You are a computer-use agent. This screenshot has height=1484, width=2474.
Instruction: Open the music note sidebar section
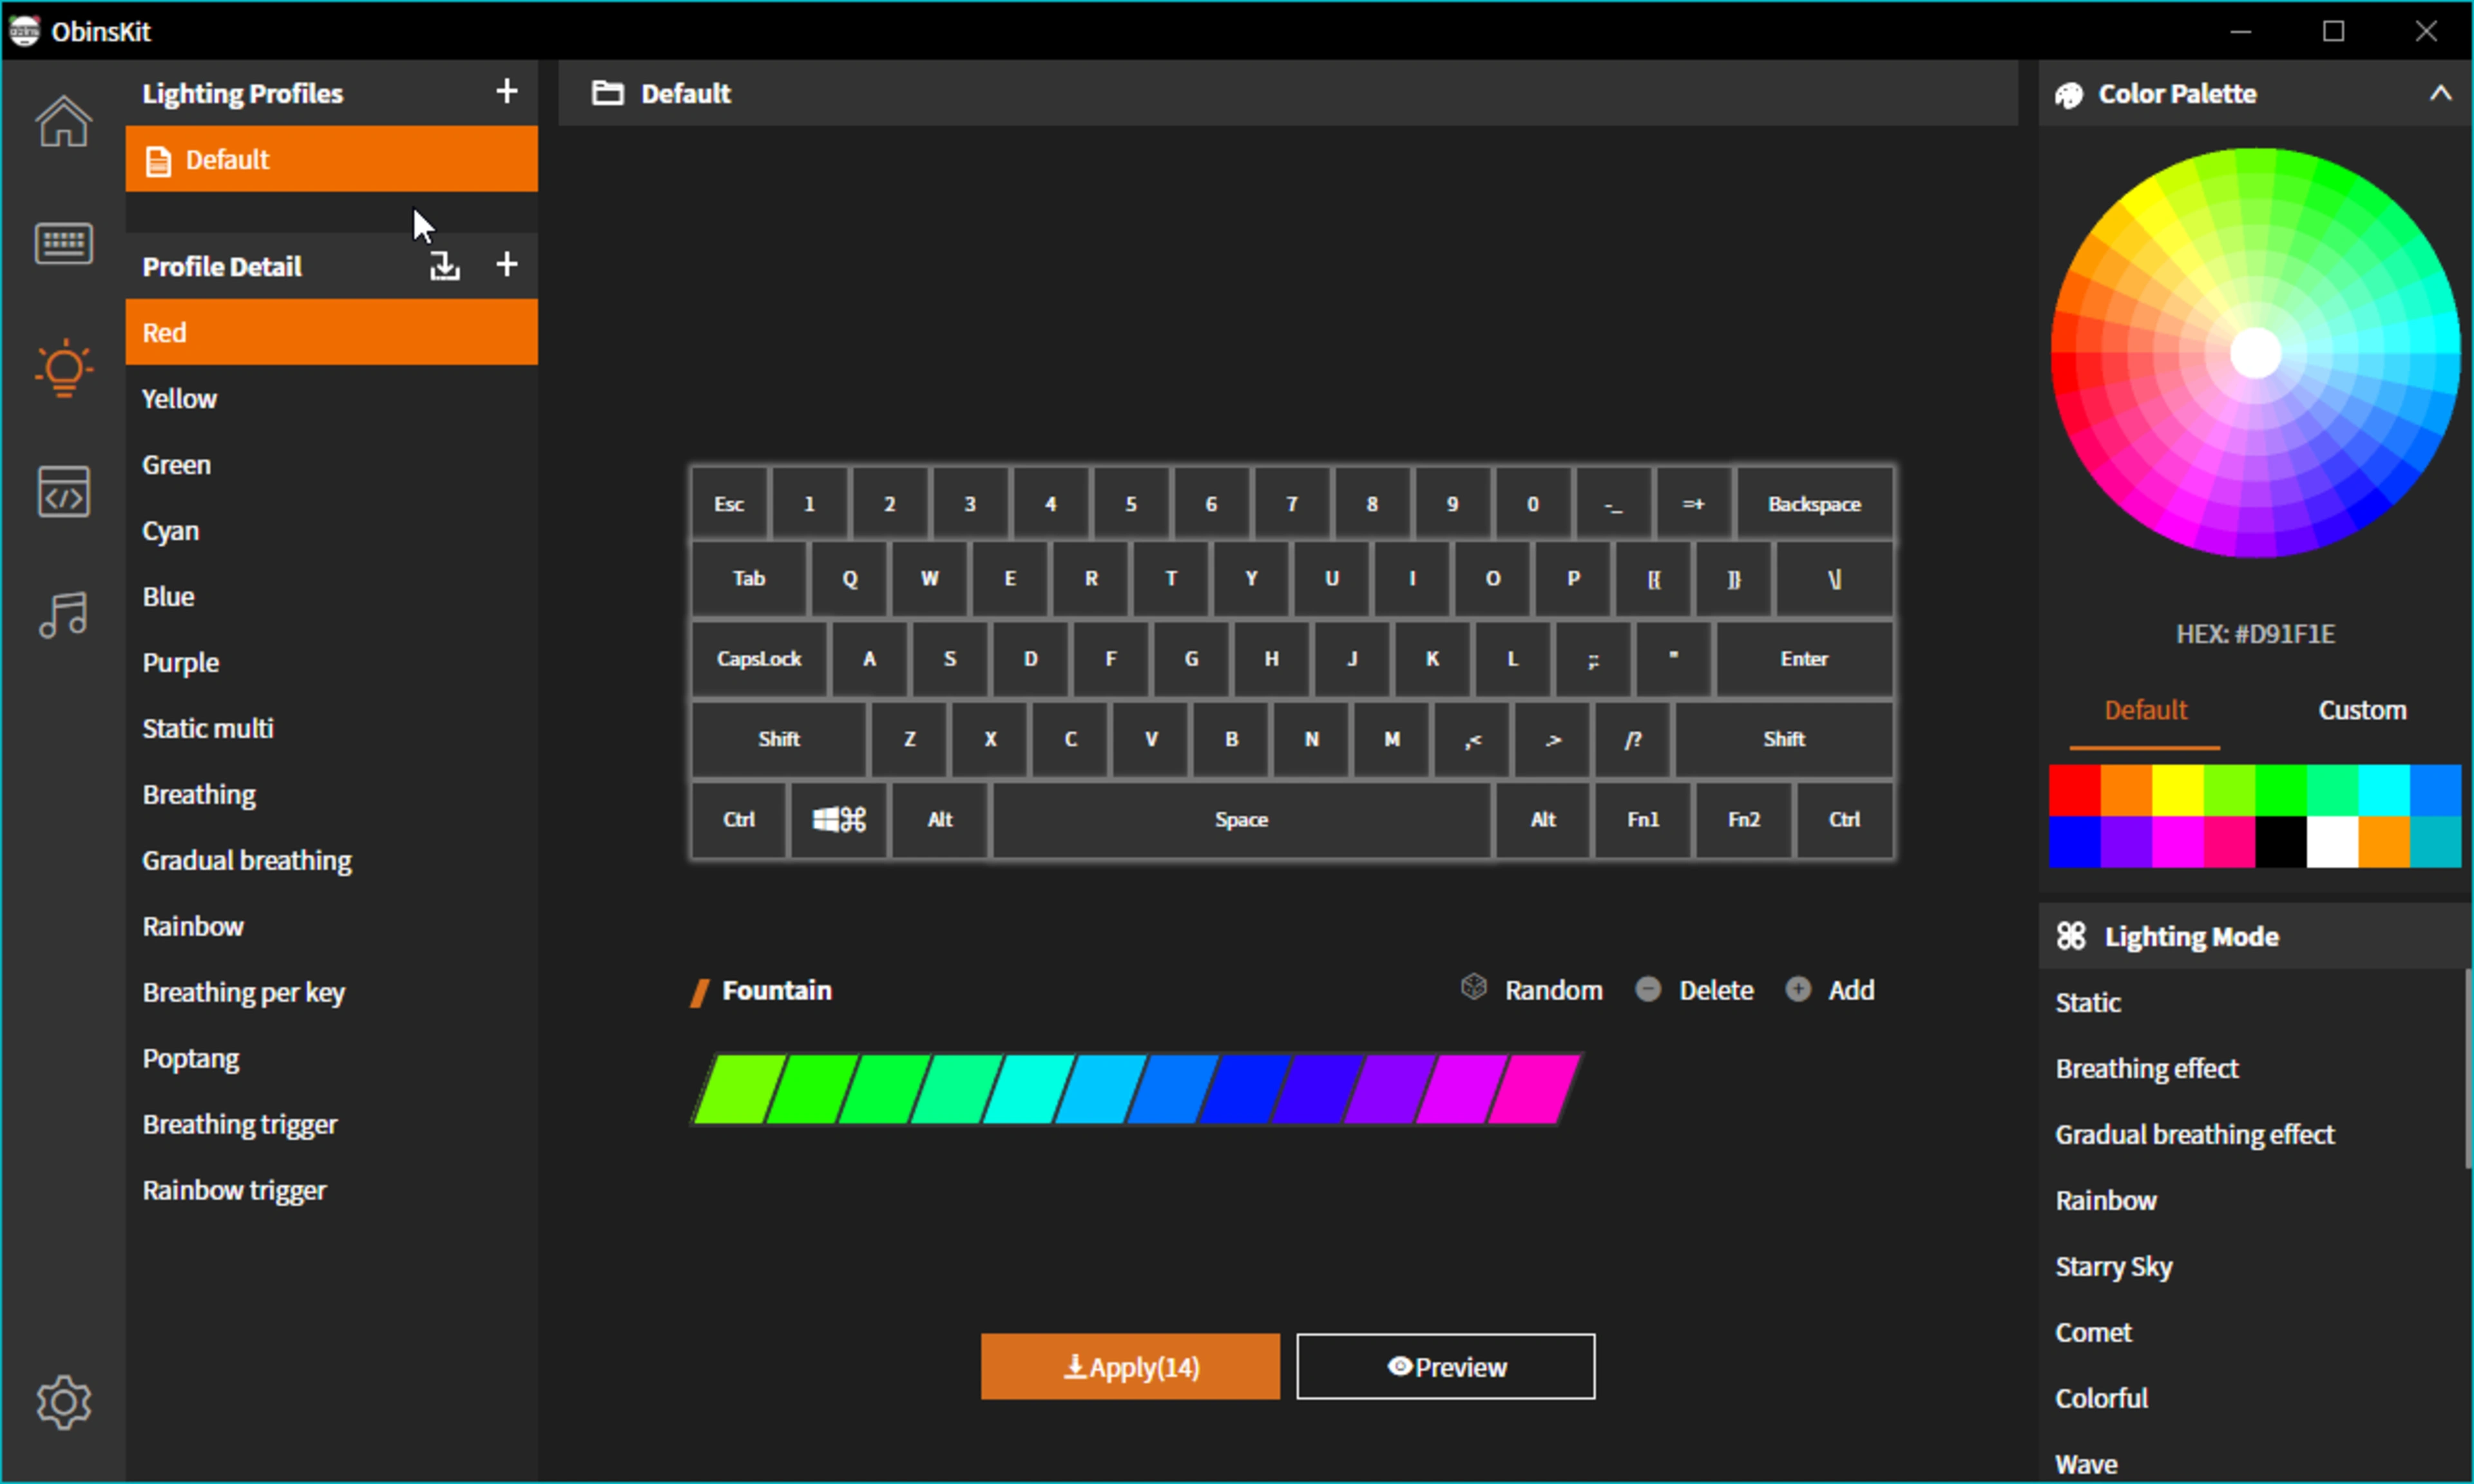click(63, 614)
